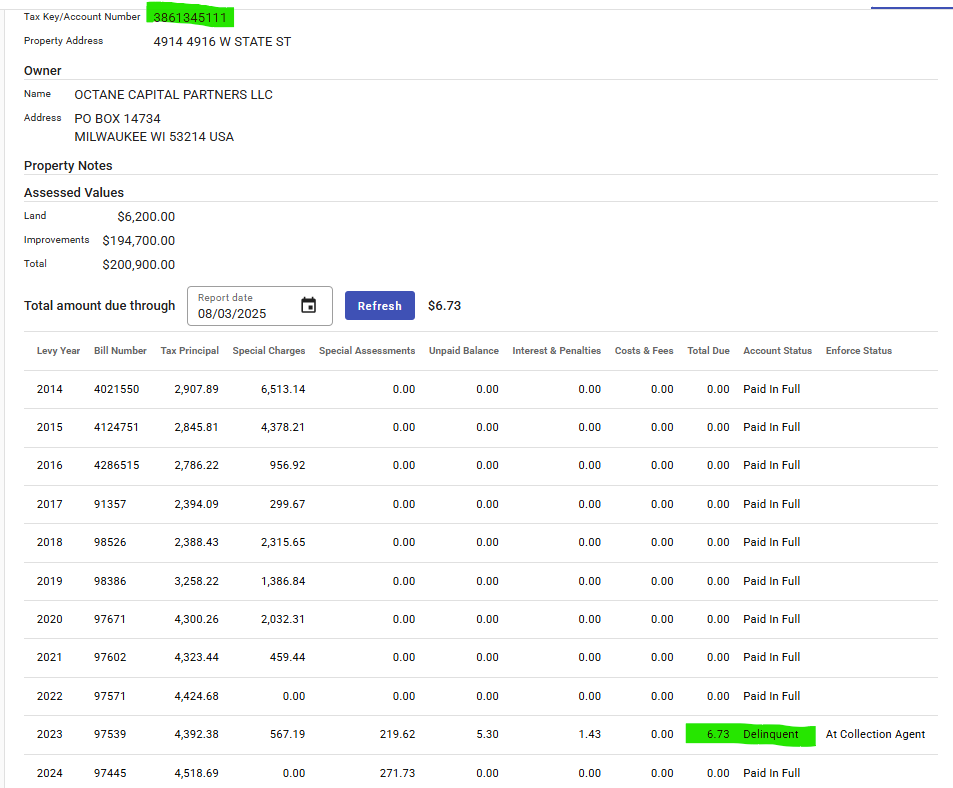Select bill number 4021550 in 2014 row
Image resolution: width=953 pixels, height=788 pixels.
click(x=116, y=389)
